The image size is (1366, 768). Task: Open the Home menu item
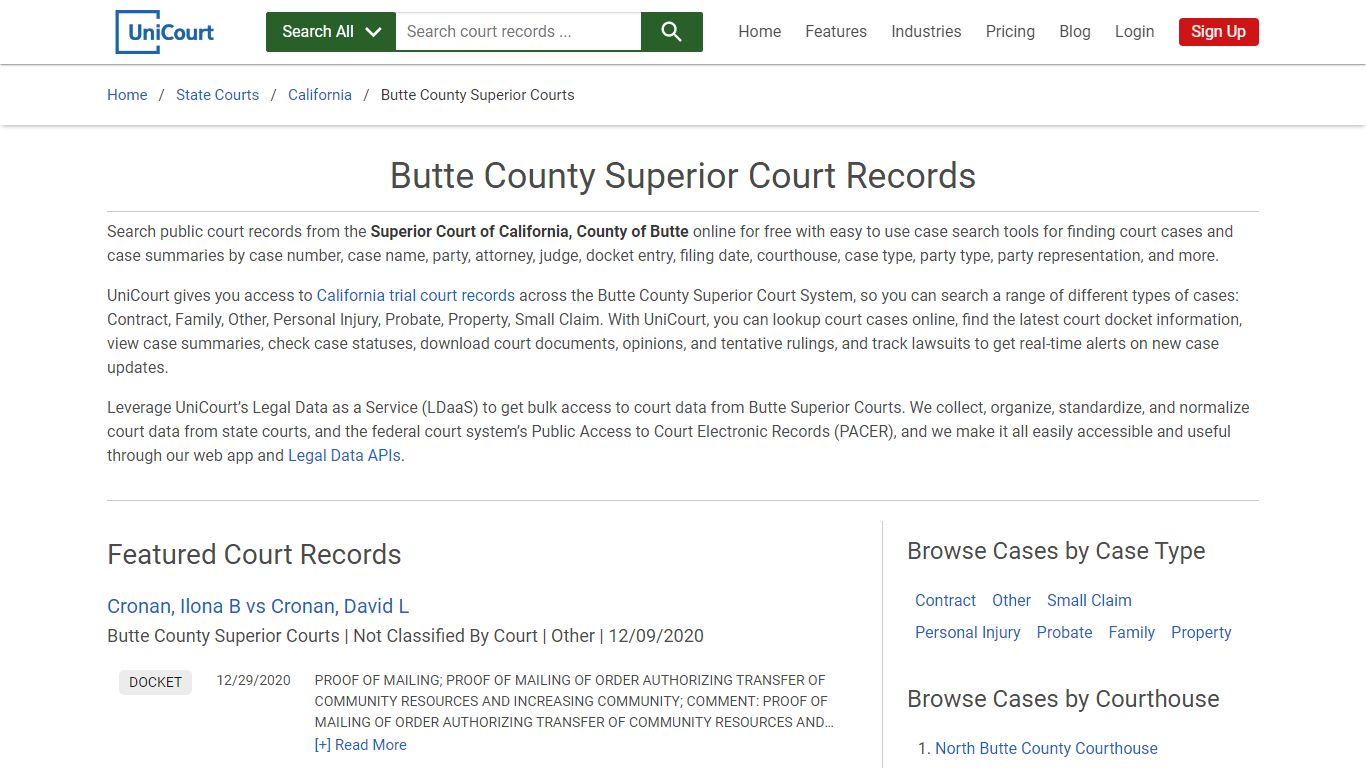(760, 32)
